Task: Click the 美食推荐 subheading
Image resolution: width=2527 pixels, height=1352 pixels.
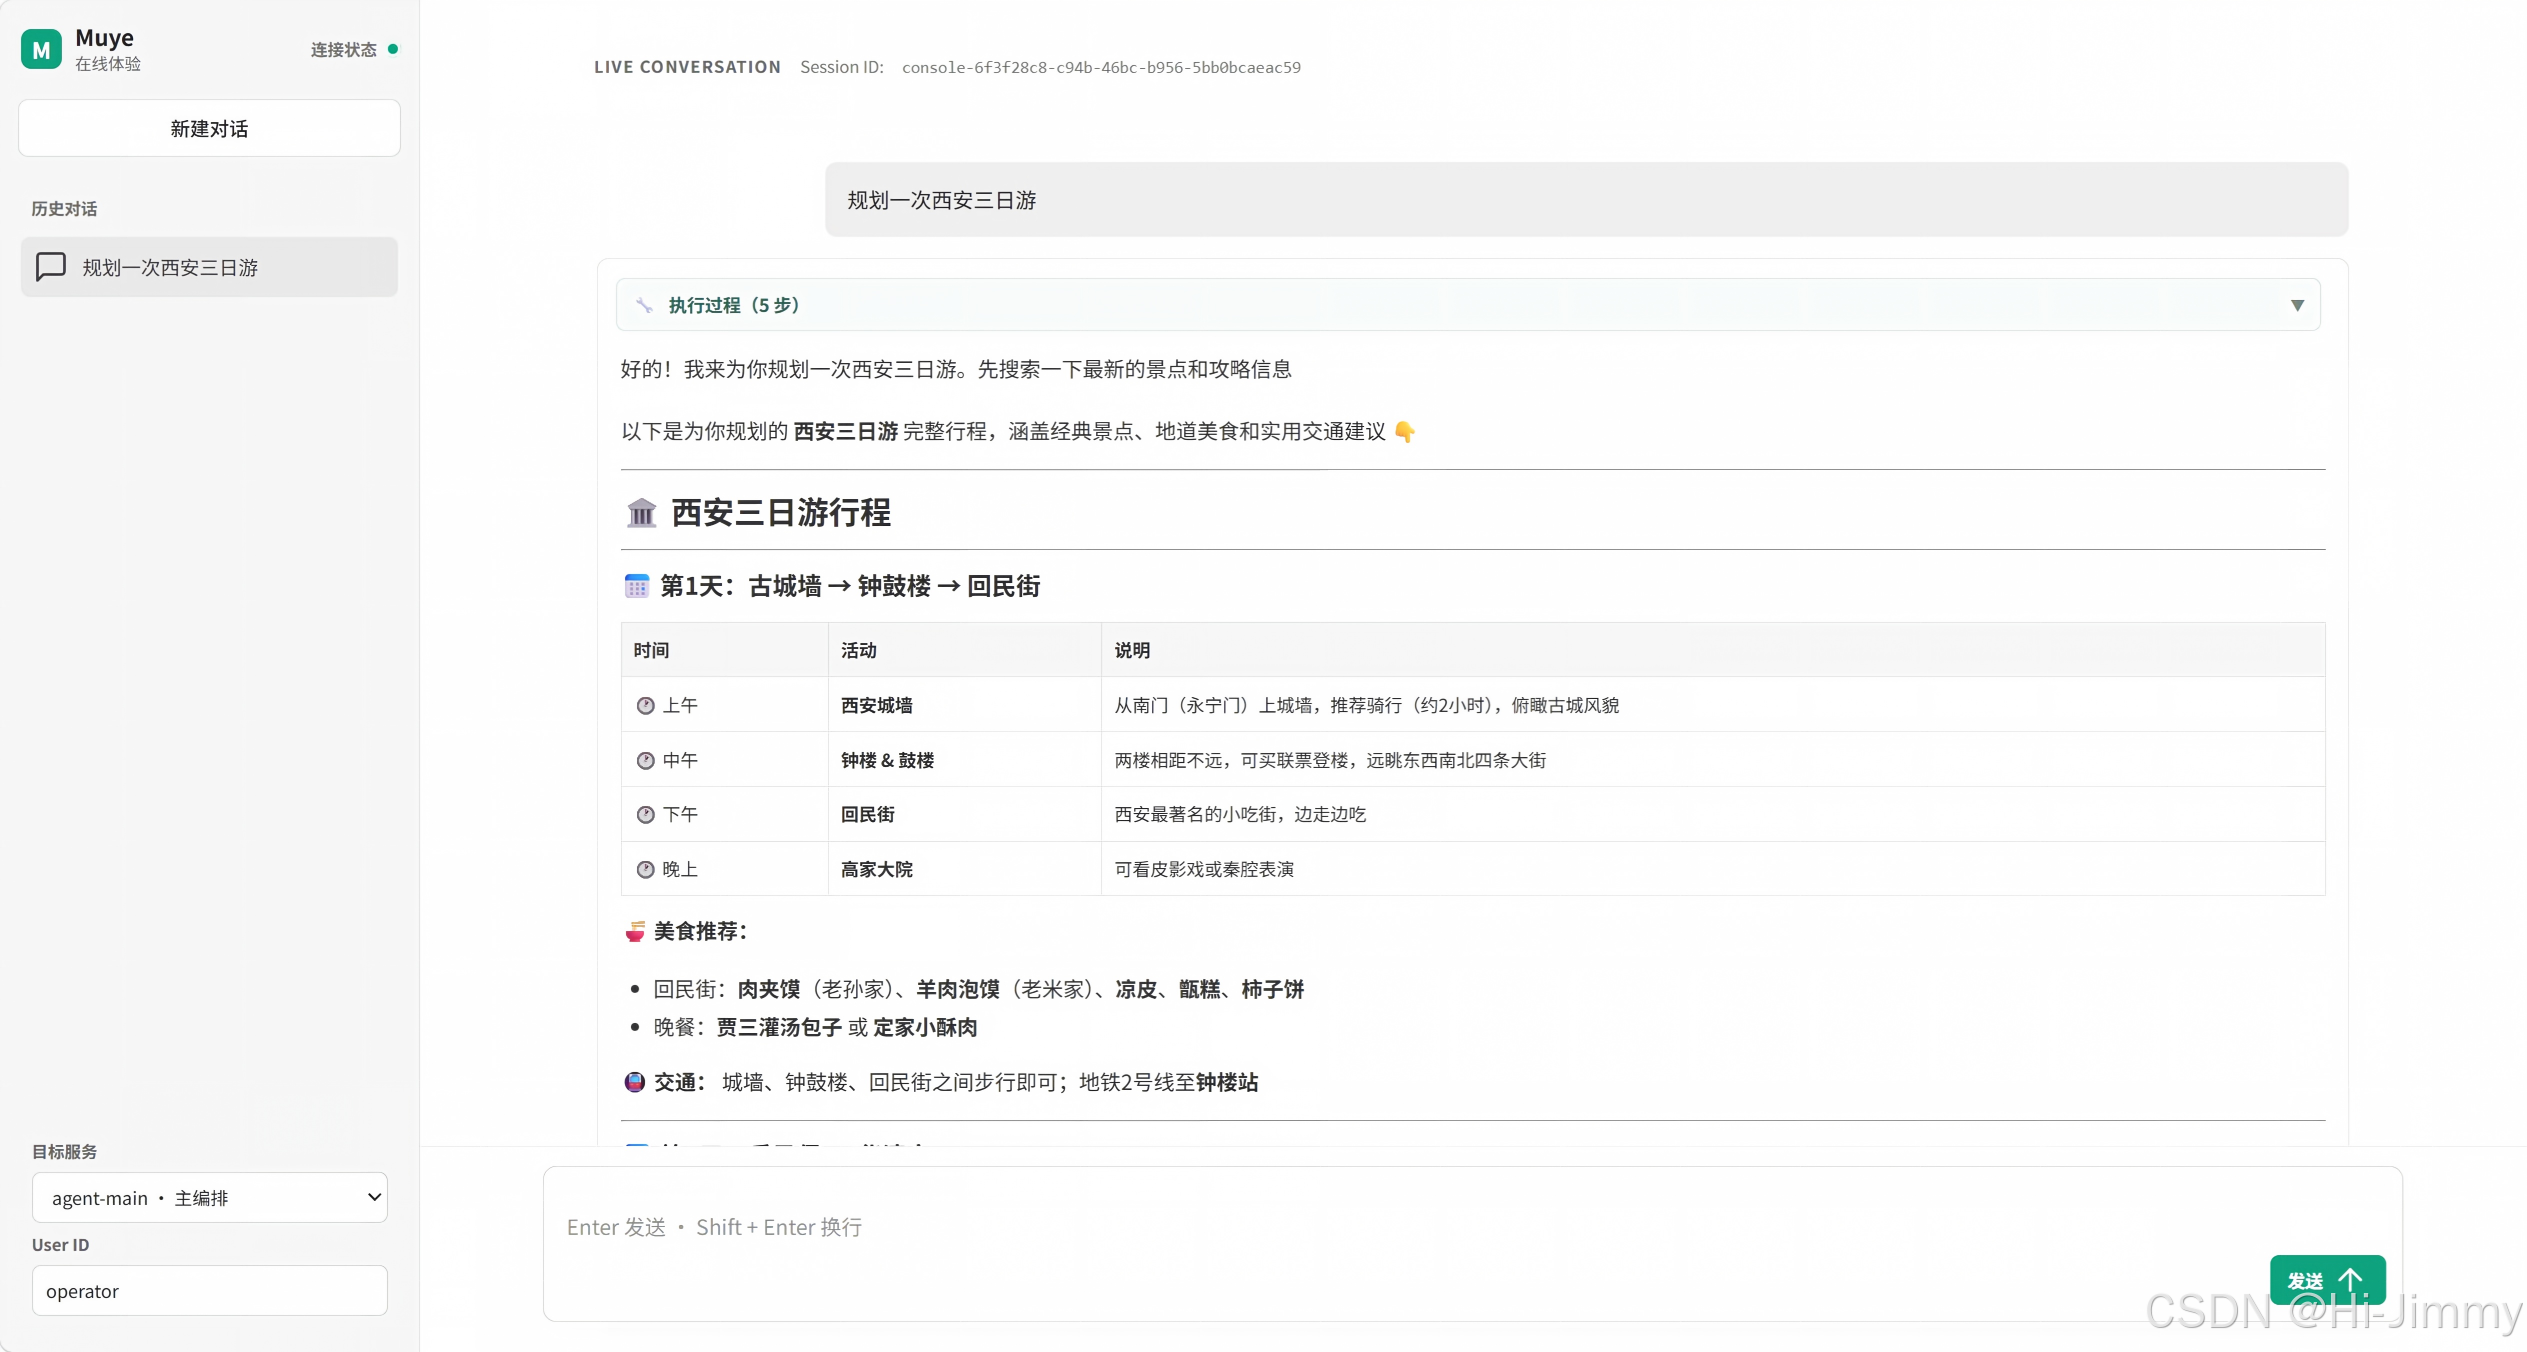Action: point(700,931)
